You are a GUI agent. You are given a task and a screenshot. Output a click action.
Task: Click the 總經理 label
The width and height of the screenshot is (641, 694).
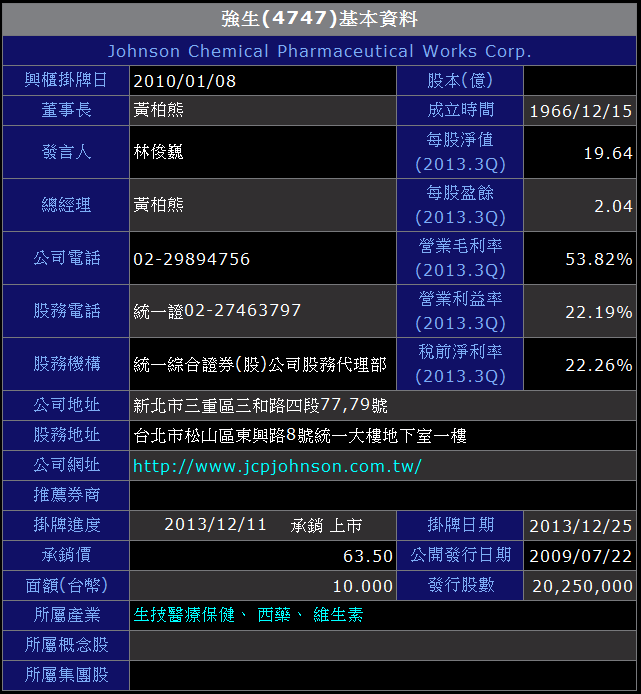pyautogui.click(x=66, y=205)
